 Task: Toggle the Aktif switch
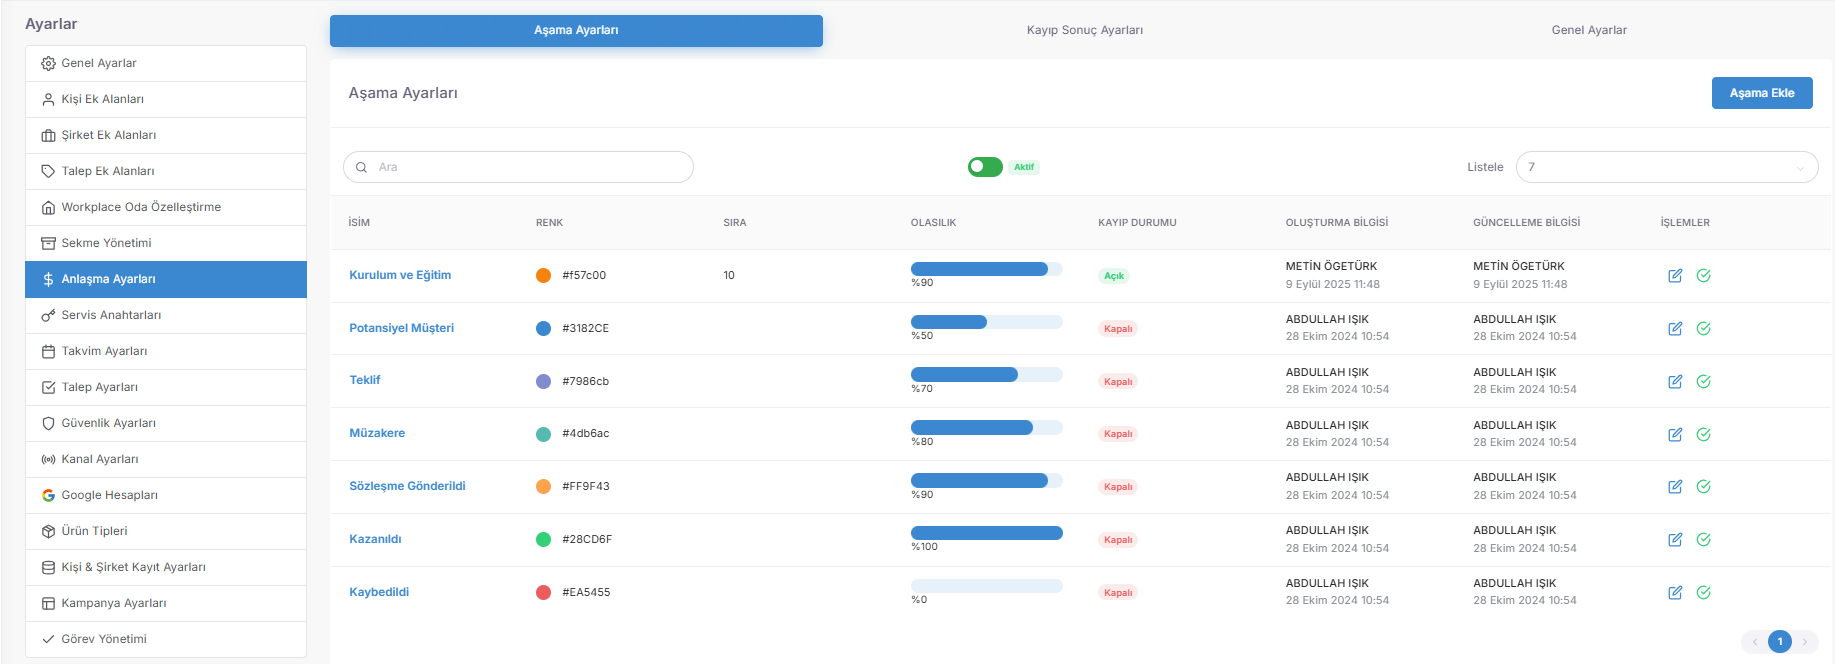[985, 167]
